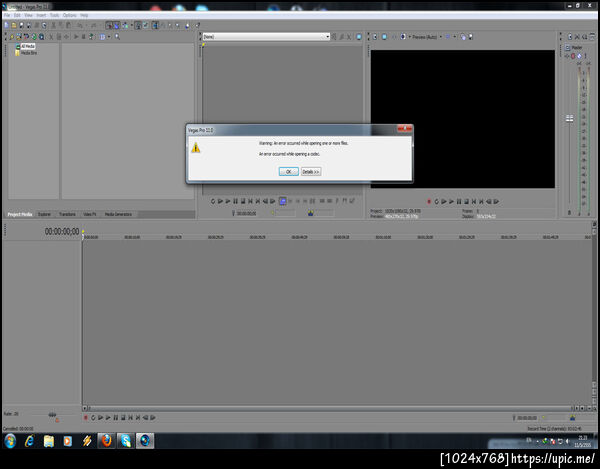Click Details >> in the warning dialog

pos(311,172)
